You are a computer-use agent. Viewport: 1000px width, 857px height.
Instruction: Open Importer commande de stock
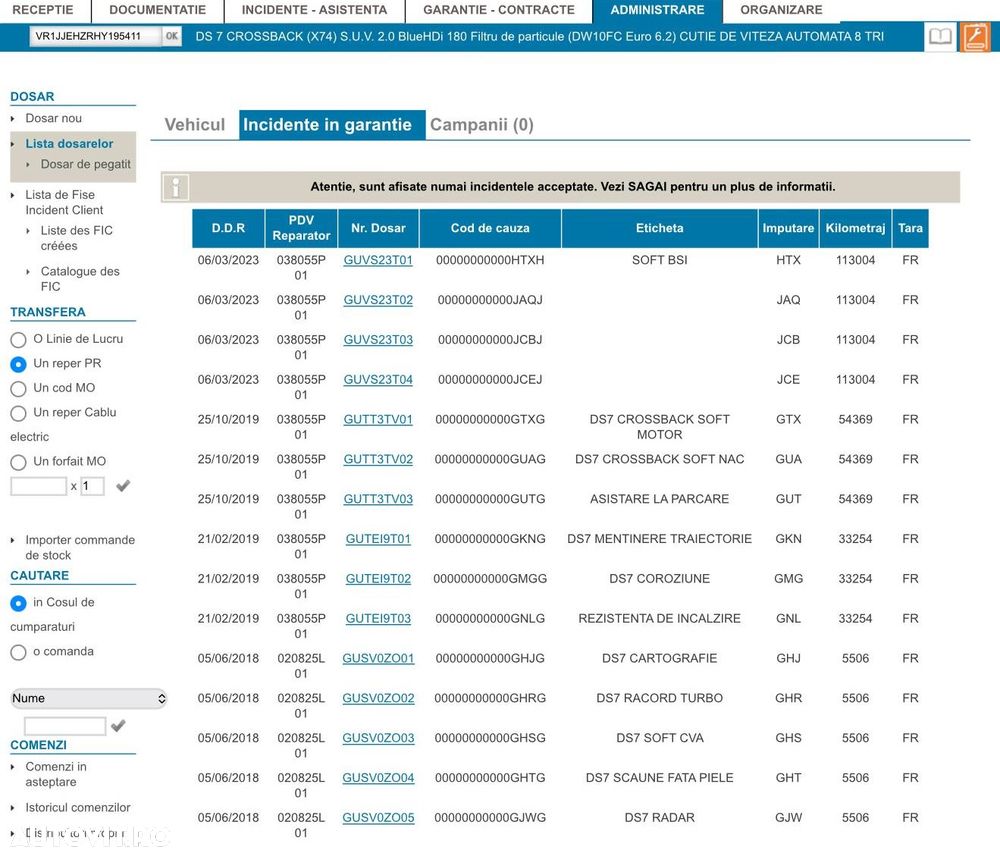[x=80, y=548]
